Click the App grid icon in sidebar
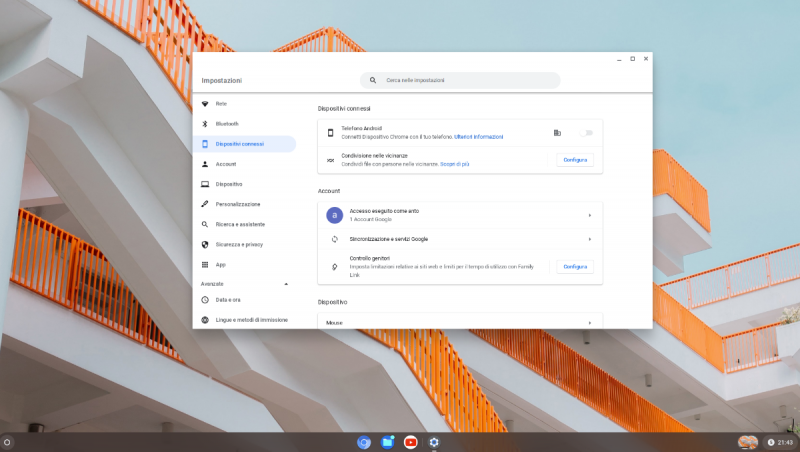Viewport: 800px width, 452px height. tap(205, 265)
